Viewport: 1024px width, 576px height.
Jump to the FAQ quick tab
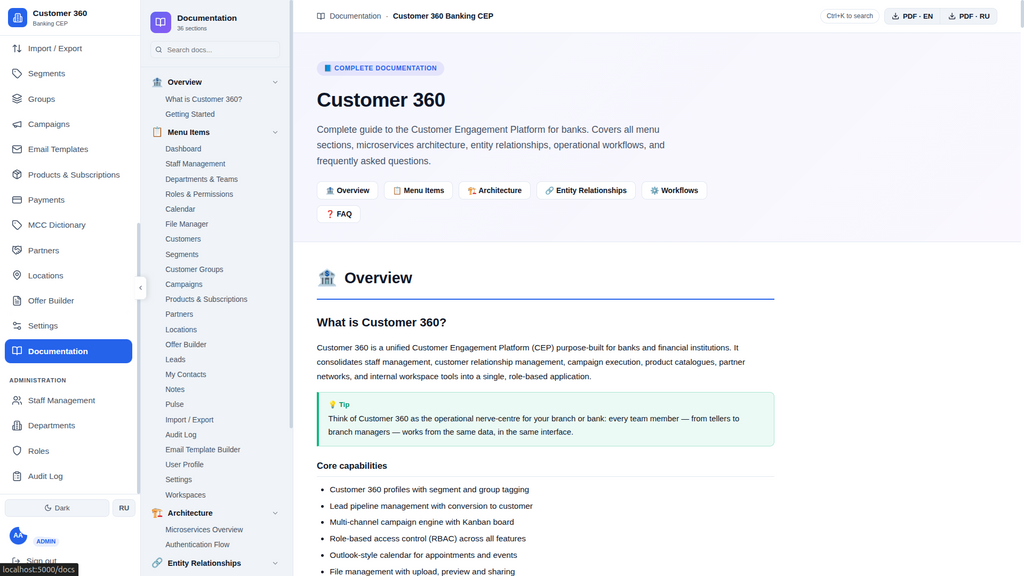(x=338, y=214)
